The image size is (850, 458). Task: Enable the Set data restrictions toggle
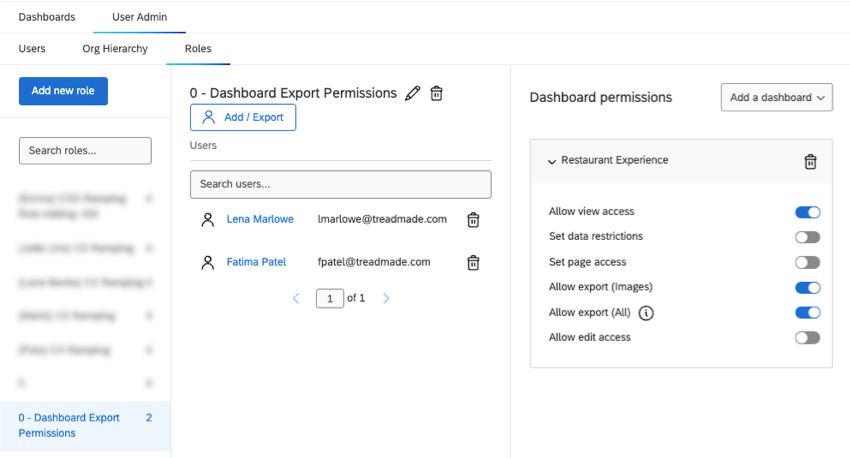click(x=807, y=237)
